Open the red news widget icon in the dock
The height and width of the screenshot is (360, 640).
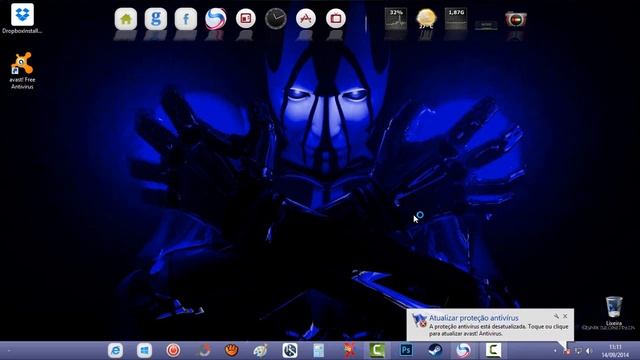(246, 18)
